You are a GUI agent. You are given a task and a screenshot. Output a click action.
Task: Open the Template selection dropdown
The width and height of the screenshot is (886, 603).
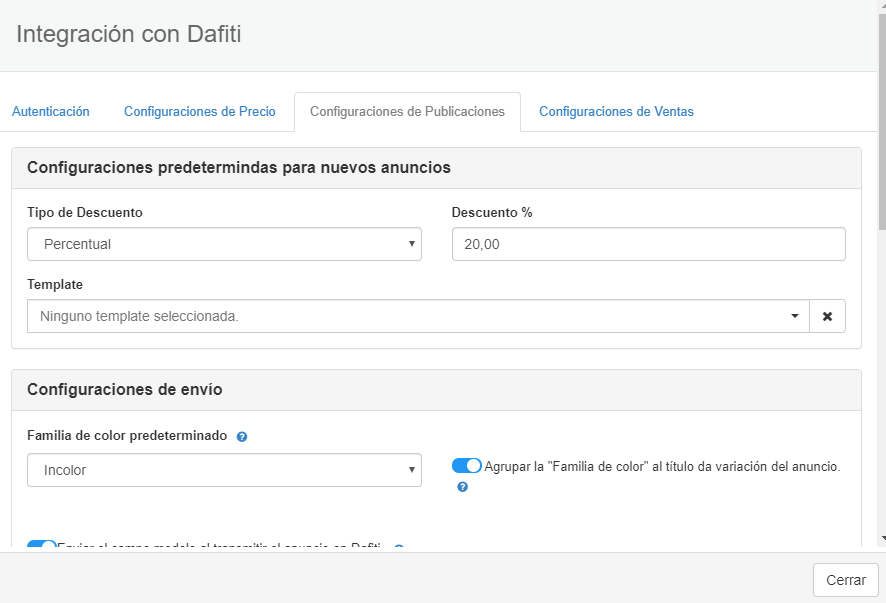pos(418,316)
